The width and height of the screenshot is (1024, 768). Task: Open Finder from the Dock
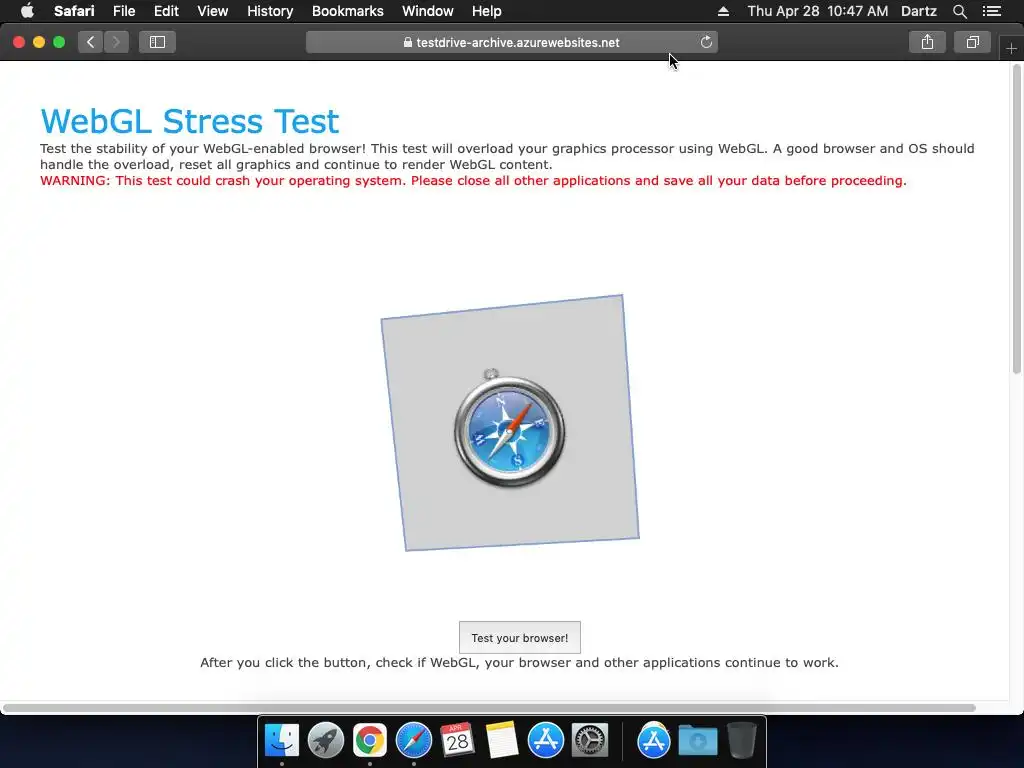point(281,740)
